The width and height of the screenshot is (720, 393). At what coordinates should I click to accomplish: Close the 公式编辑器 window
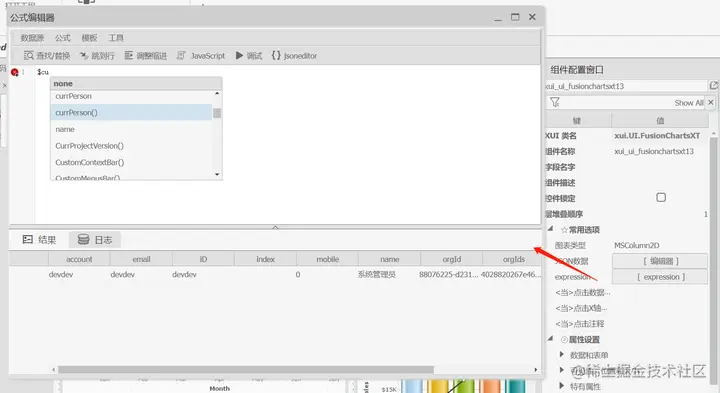(x=532, y=17)
